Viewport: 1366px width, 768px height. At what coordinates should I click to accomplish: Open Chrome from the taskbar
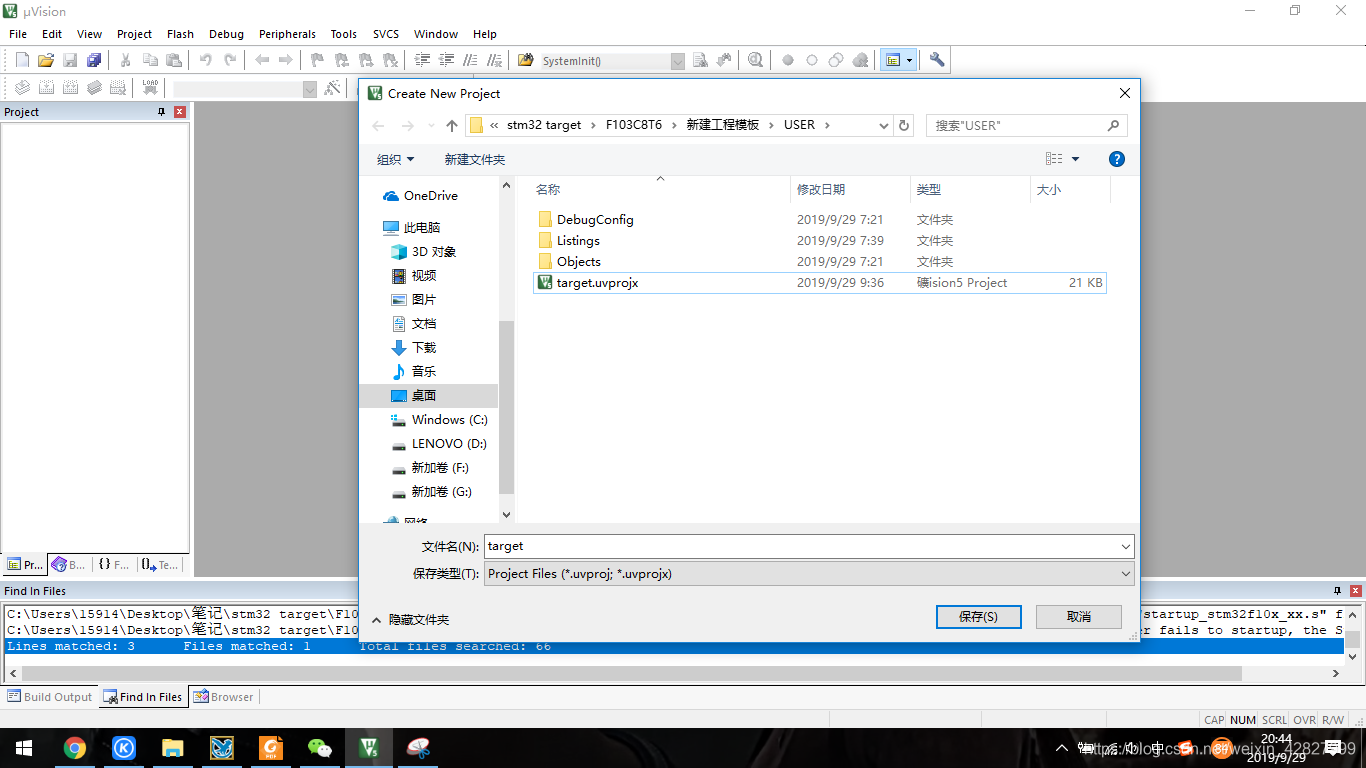74,748
